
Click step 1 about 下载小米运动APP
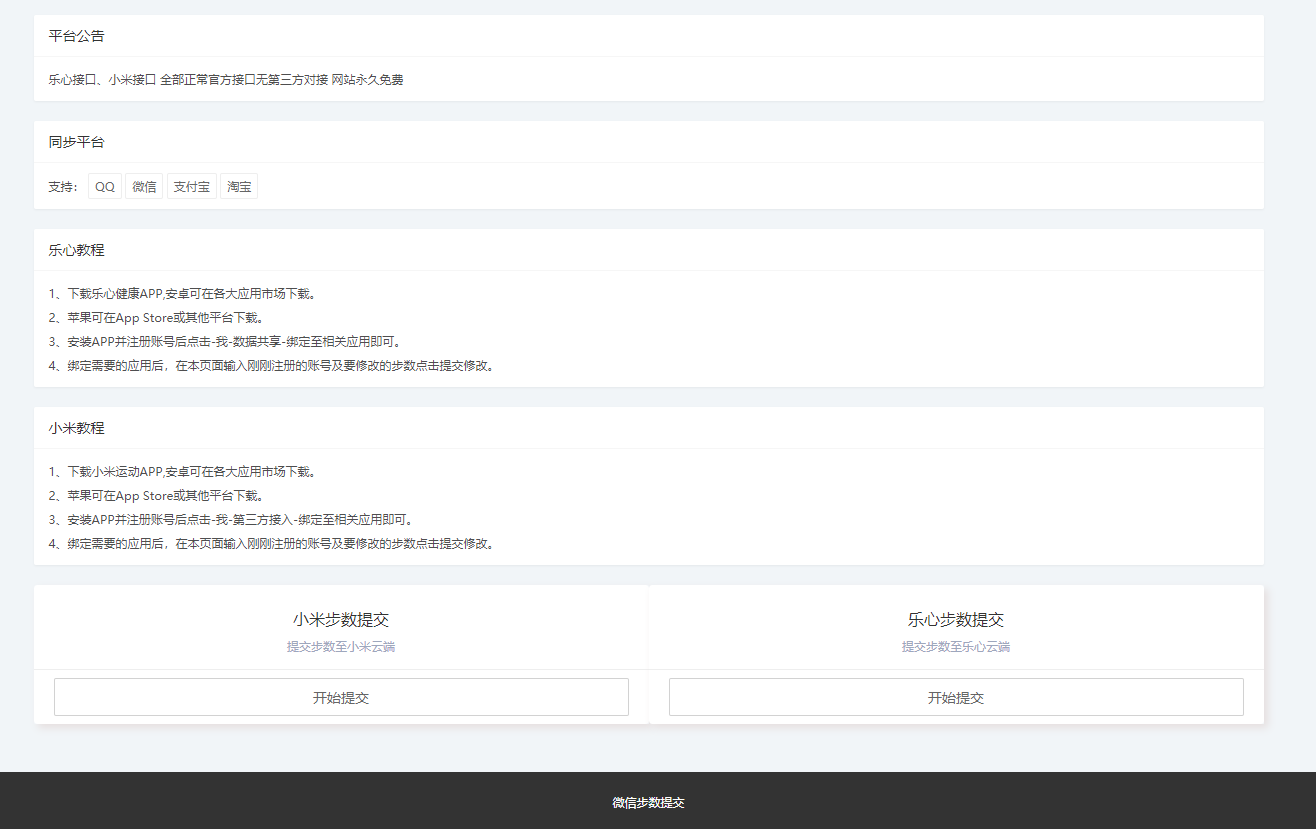(x=183, y=472)
